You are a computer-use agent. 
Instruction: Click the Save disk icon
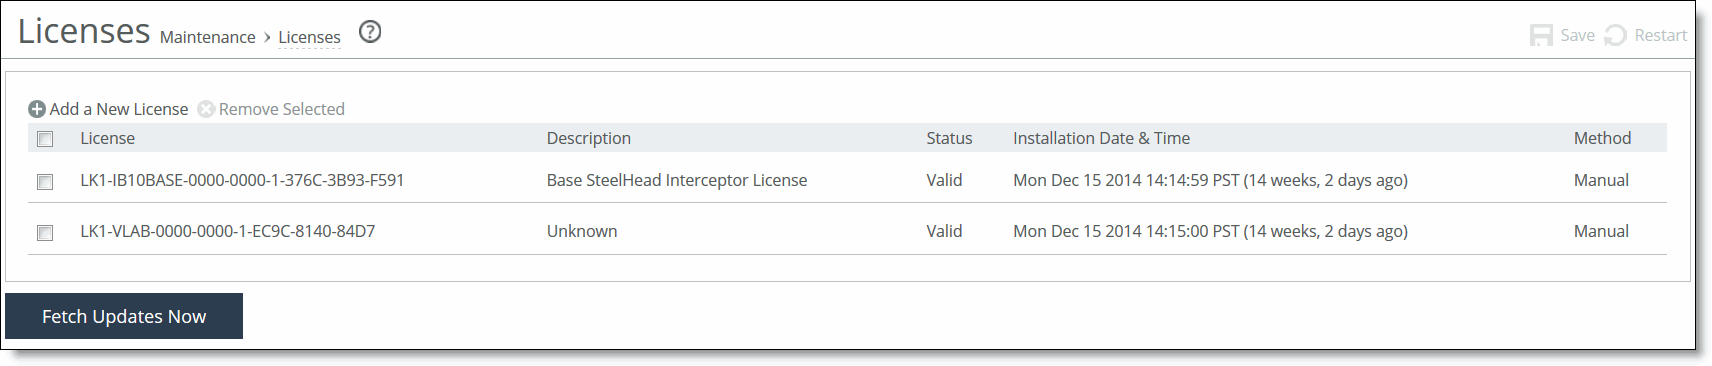1541,35
